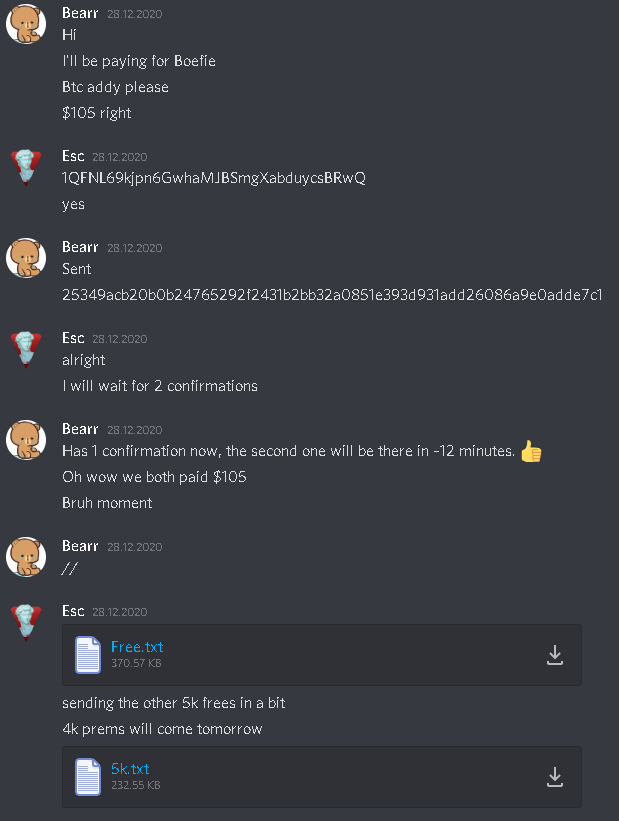619x821 pixels.
Task: Click timestamp beside Esc above Free.txt
Action: point(119,612)
